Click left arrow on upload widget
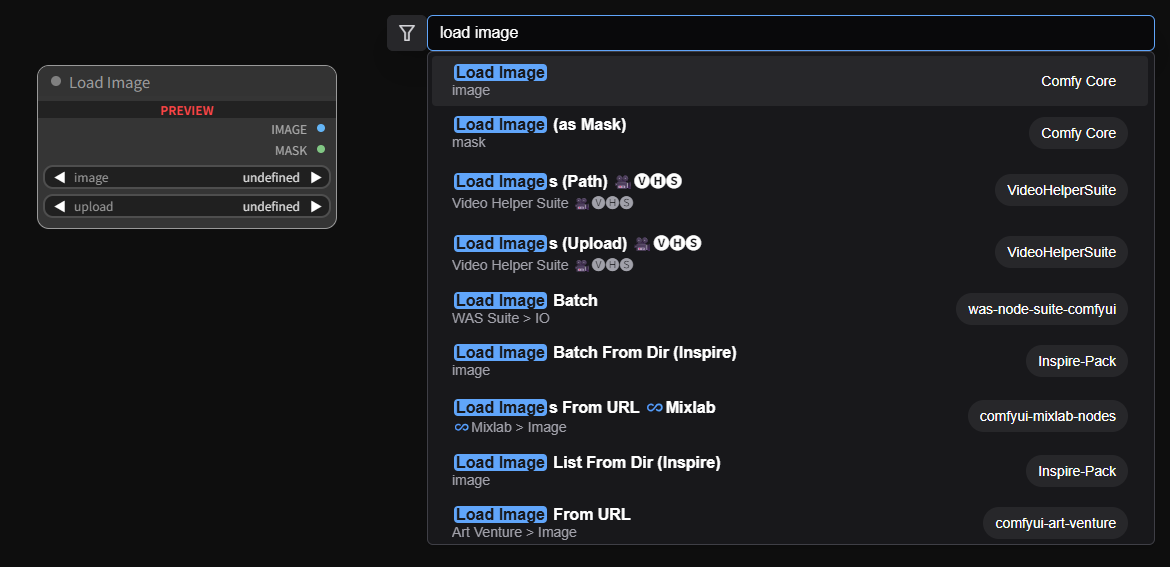 (59, 207)
